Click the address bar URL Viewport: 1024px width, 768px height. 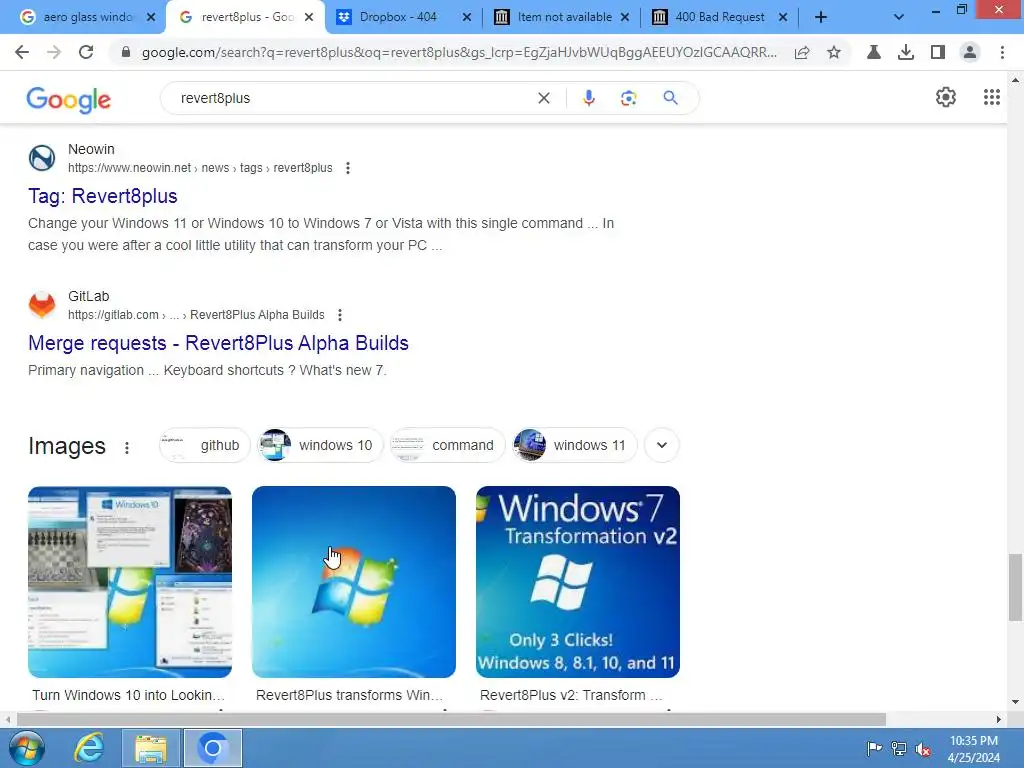tap(459, 52)
